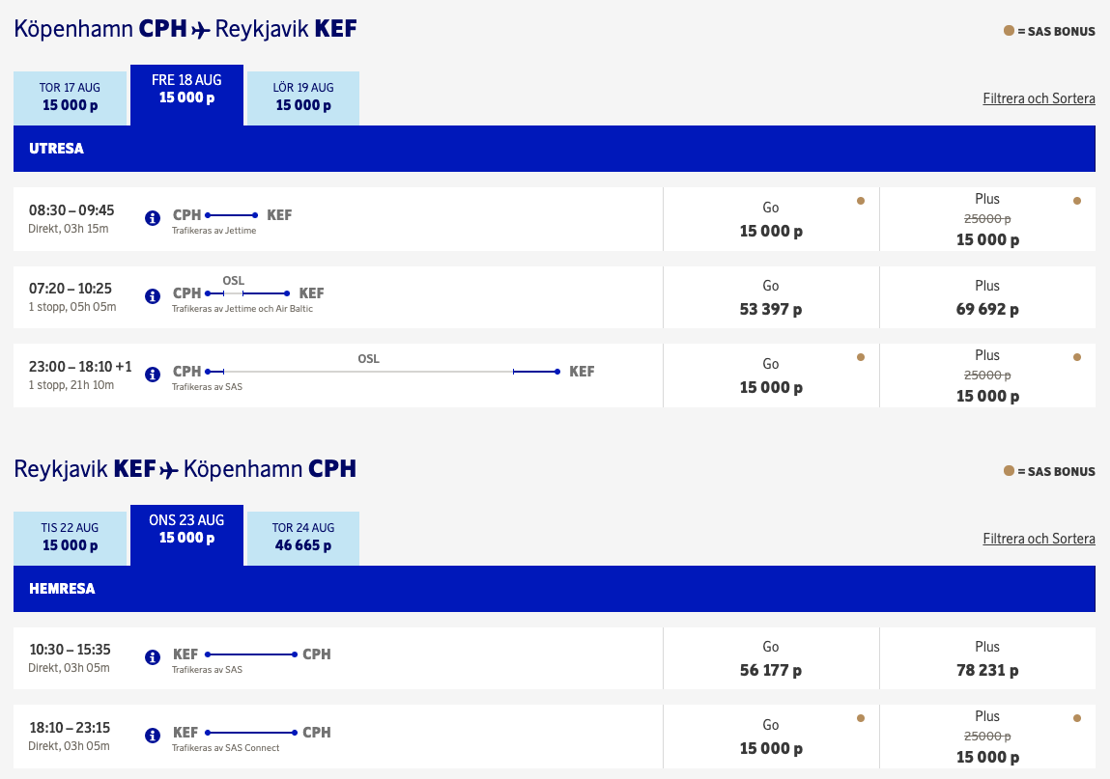
Task: Select the LÖR 19 AUG date tab
Action: pyautogui.click(x=303, y=98)
